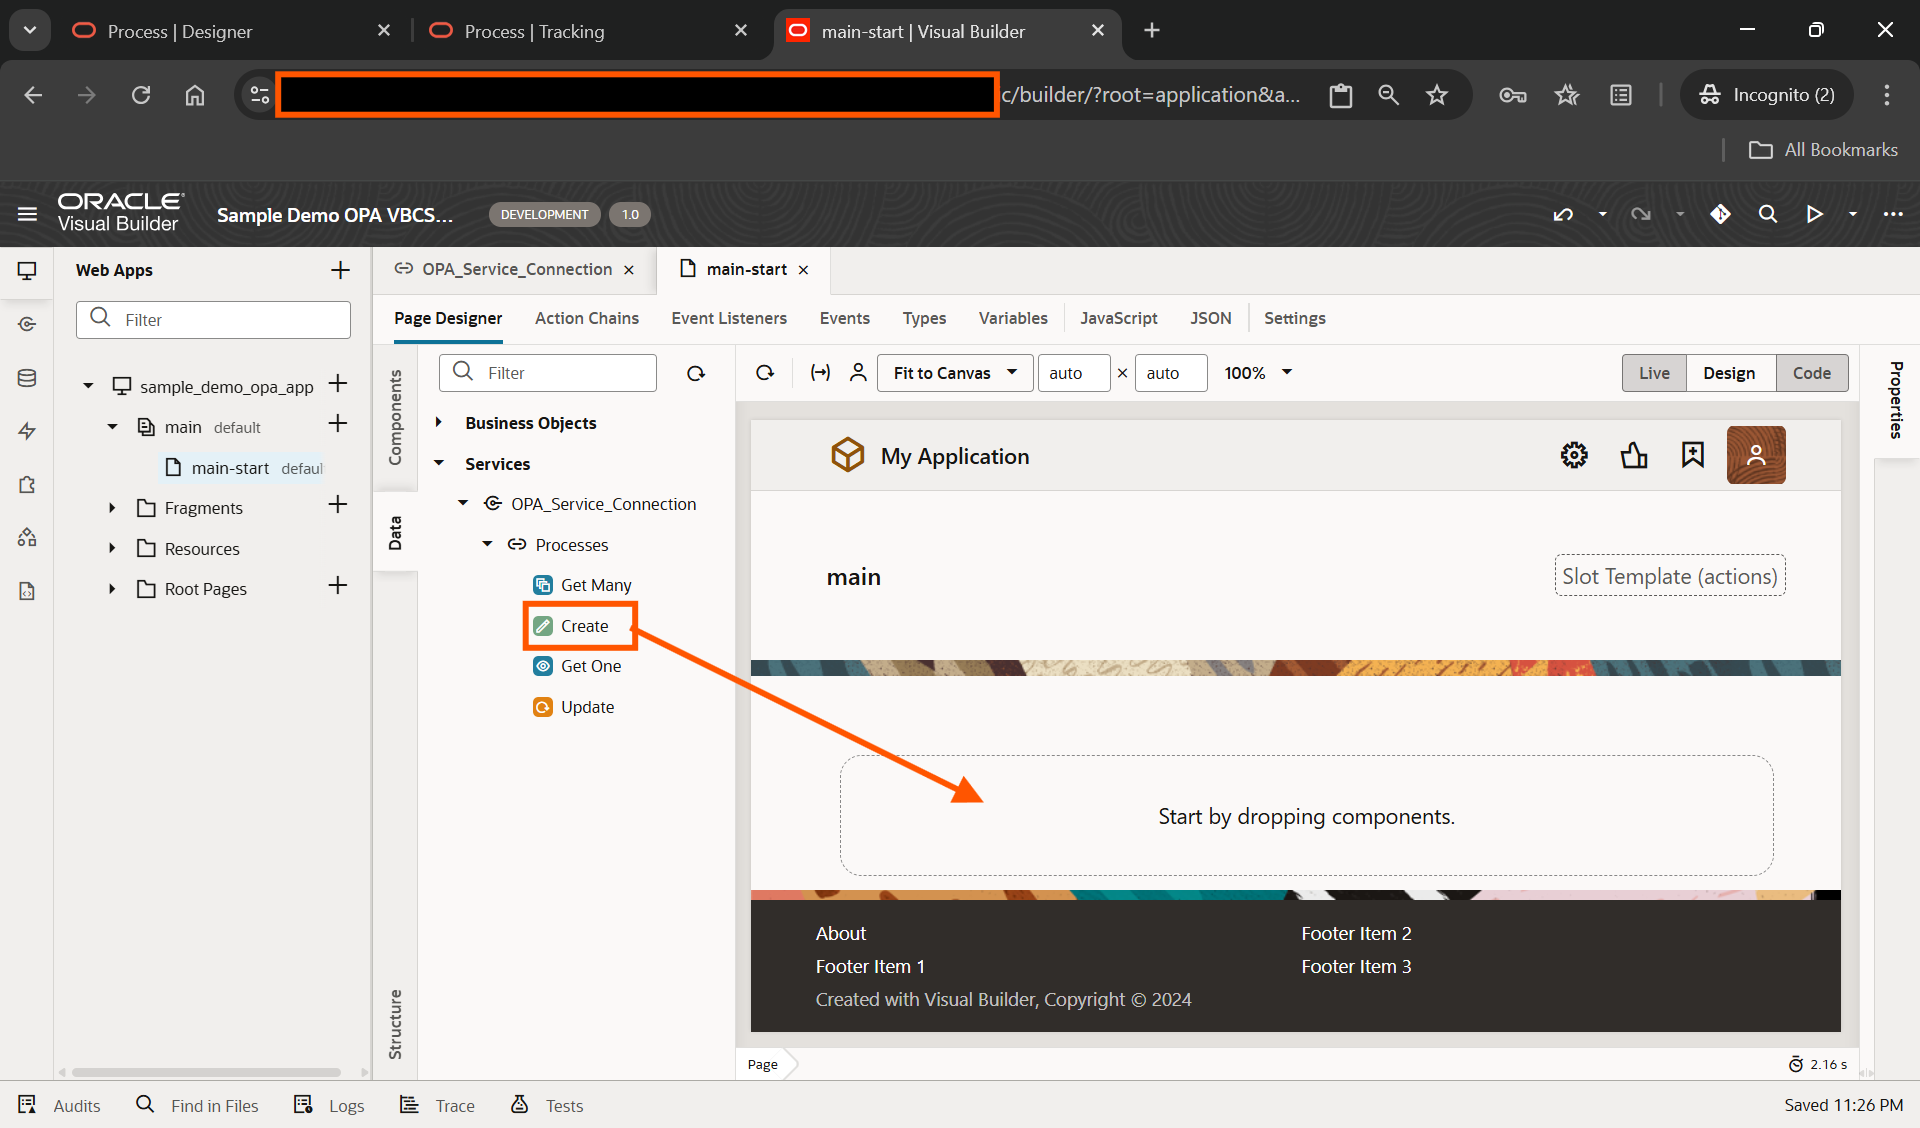1920x1128 pixels.
Task: Switch to Live mode for the page
Action: 1654,372
